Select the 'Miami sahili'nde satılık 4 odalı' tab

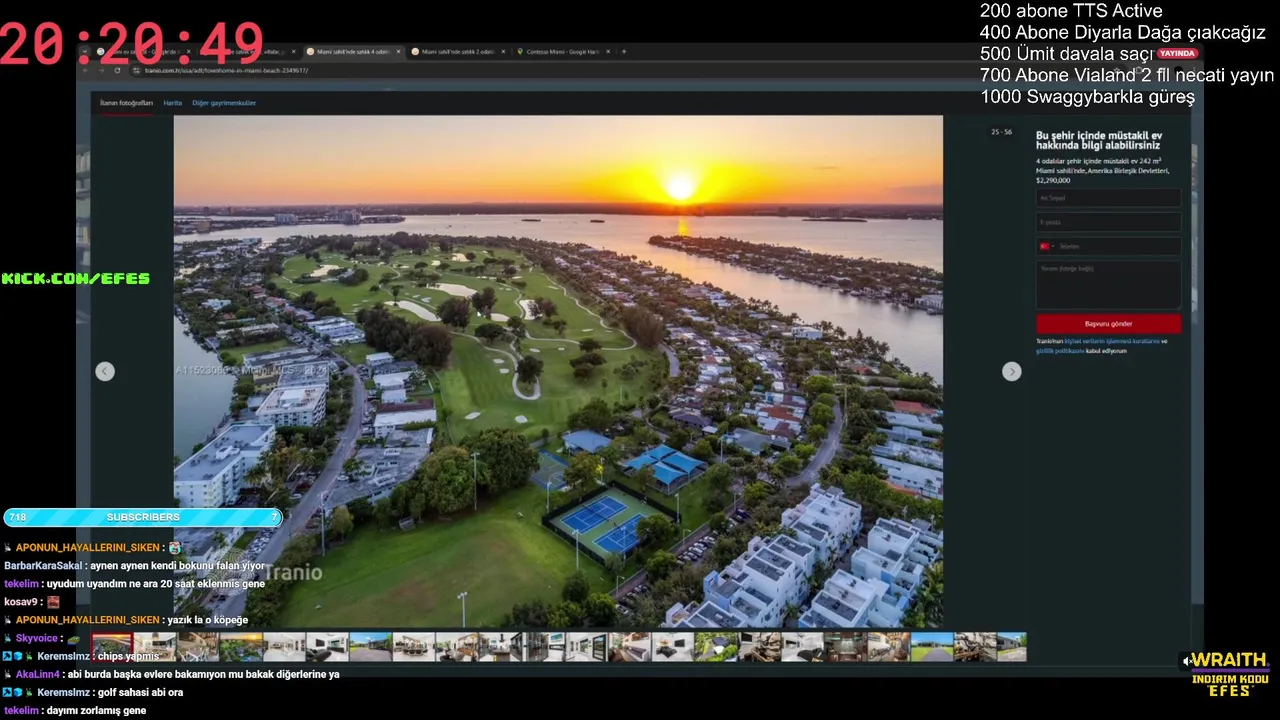[353, 51]
